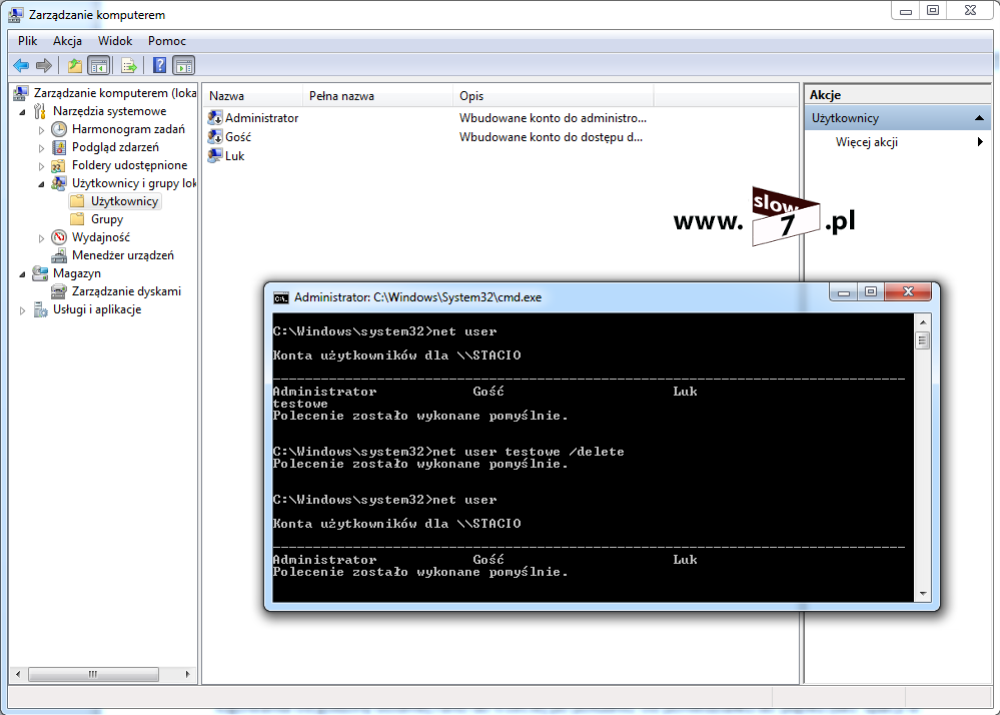
Task: Click the Użytkownicy i grupy lokalne icon
Action: point(59,183)
